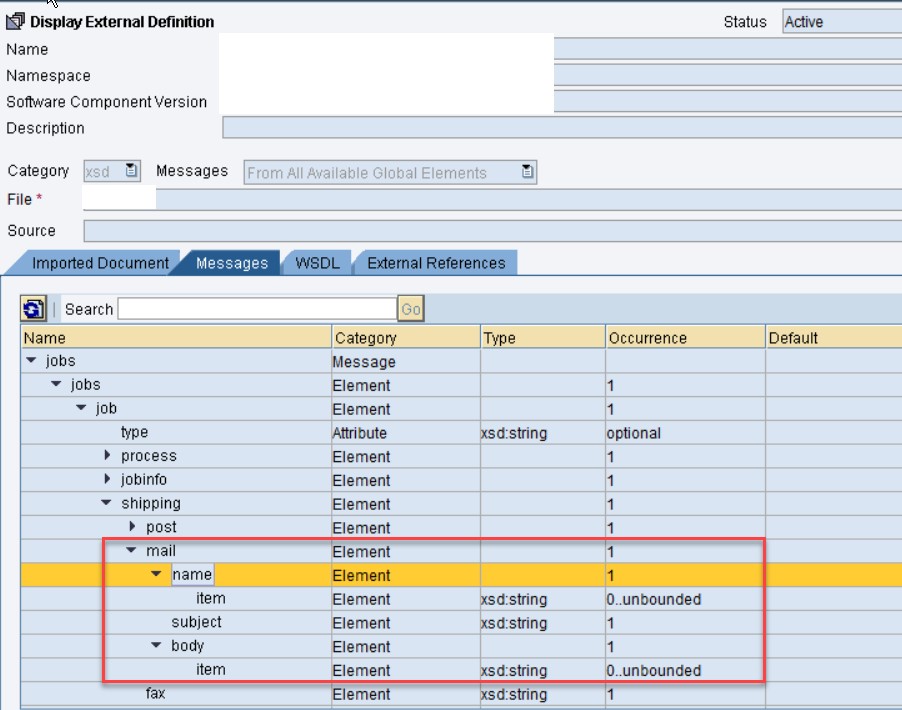Go to the External References tab

pos(436,263)
